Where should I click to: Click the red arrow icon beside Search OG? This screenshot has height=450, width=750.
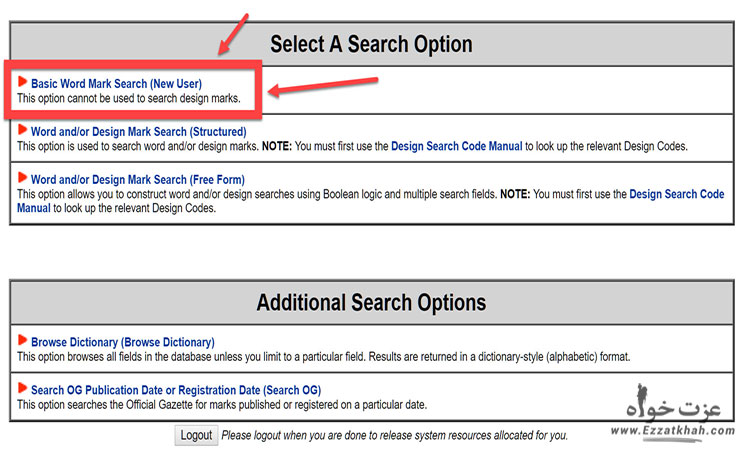tap(23, 388)
